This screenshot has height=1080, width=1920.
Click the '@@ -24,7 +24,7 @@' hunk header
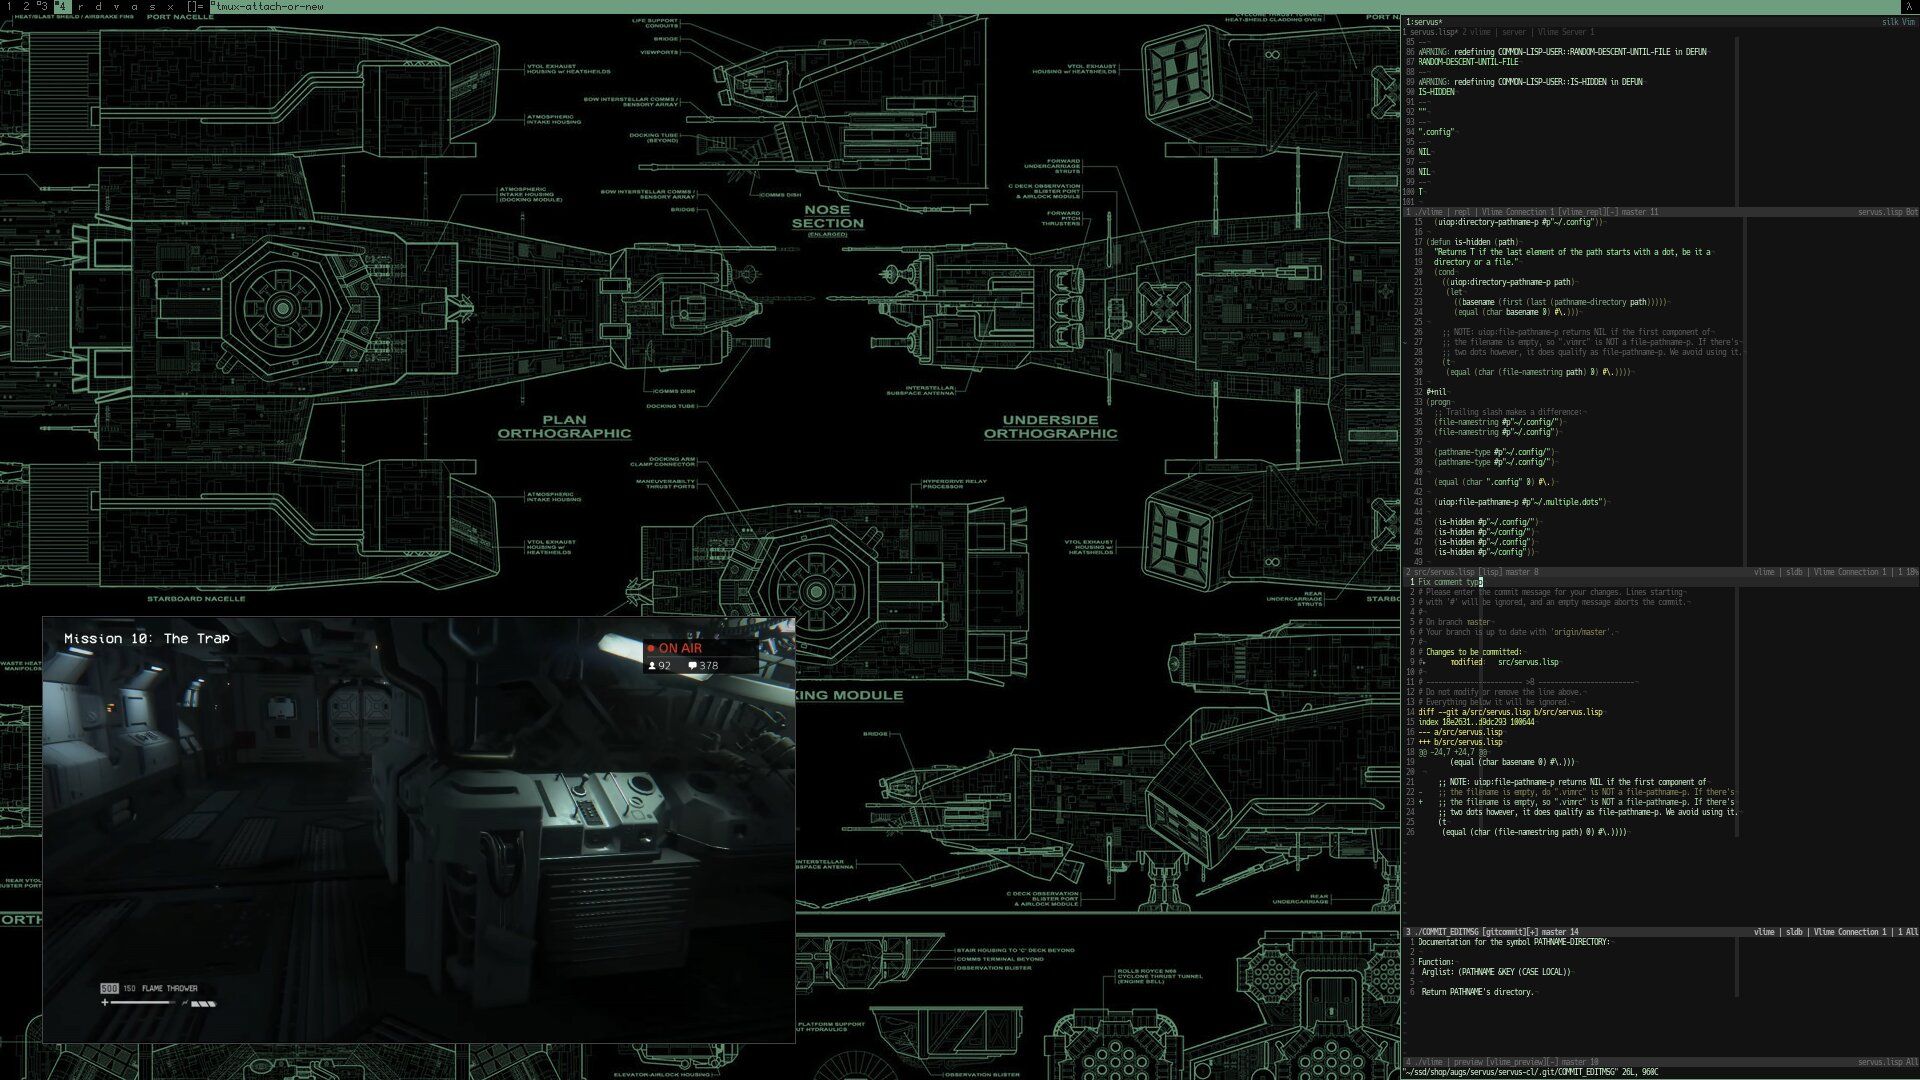(x=1452, y=752)
